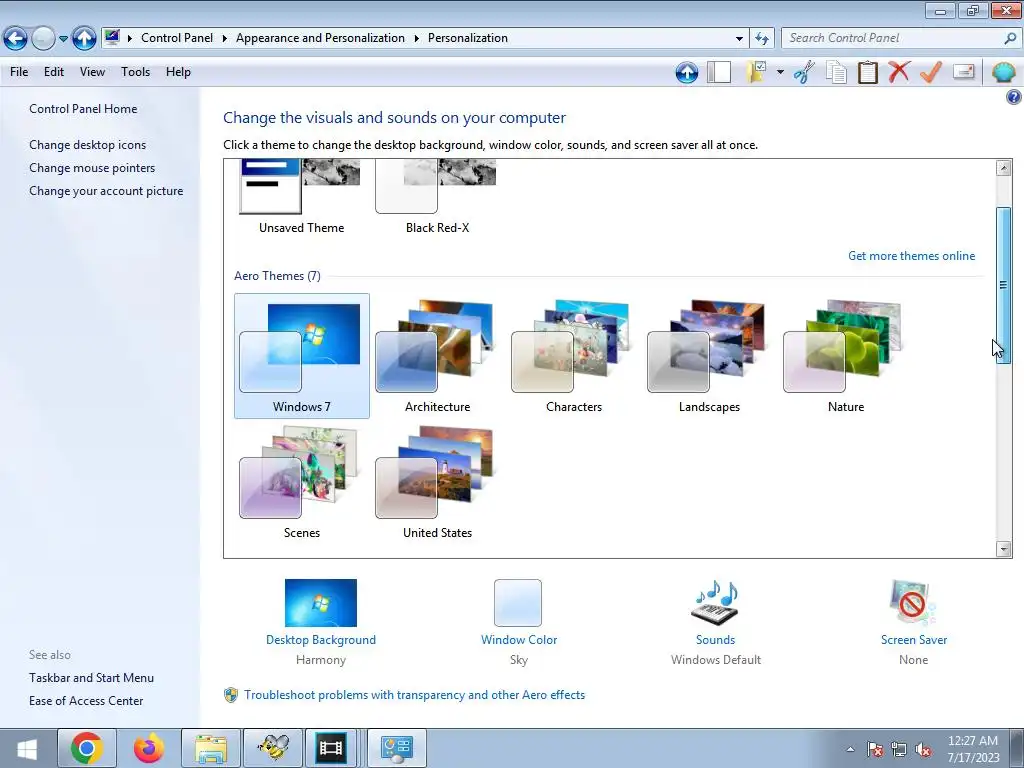Select the Landscapes theme

[x=709, y=356]
